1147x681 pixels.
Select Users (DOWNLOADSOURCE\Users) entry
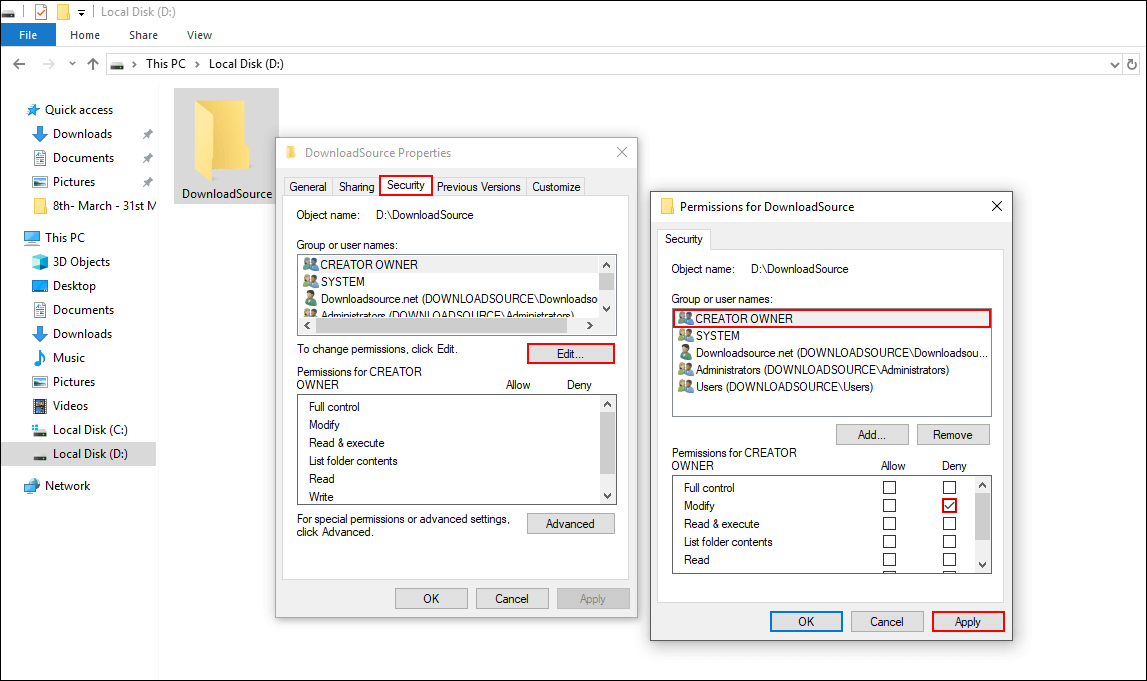(832, 387)
